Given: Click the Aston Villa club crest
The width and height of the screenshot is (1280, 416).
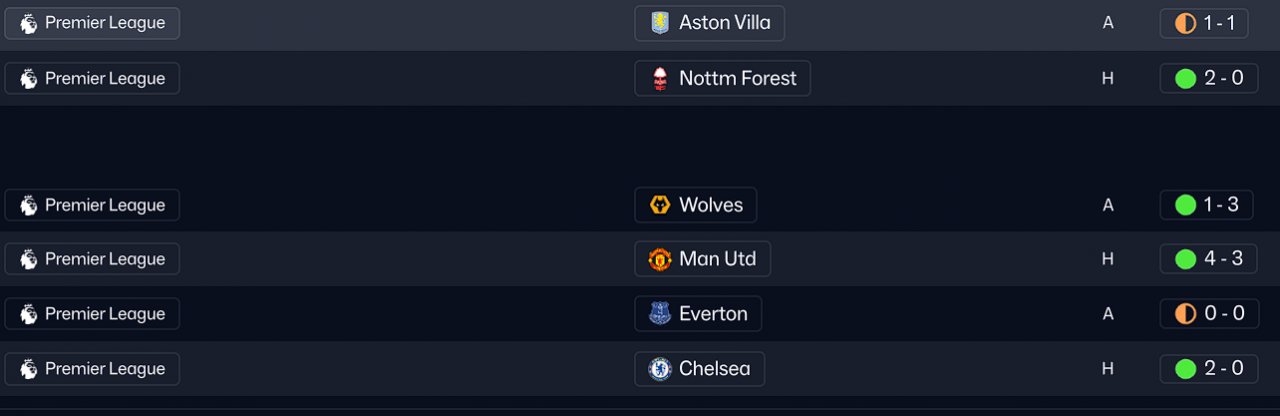Looking at the screenshot, I should pyautogui.click(x=659, y=23).
